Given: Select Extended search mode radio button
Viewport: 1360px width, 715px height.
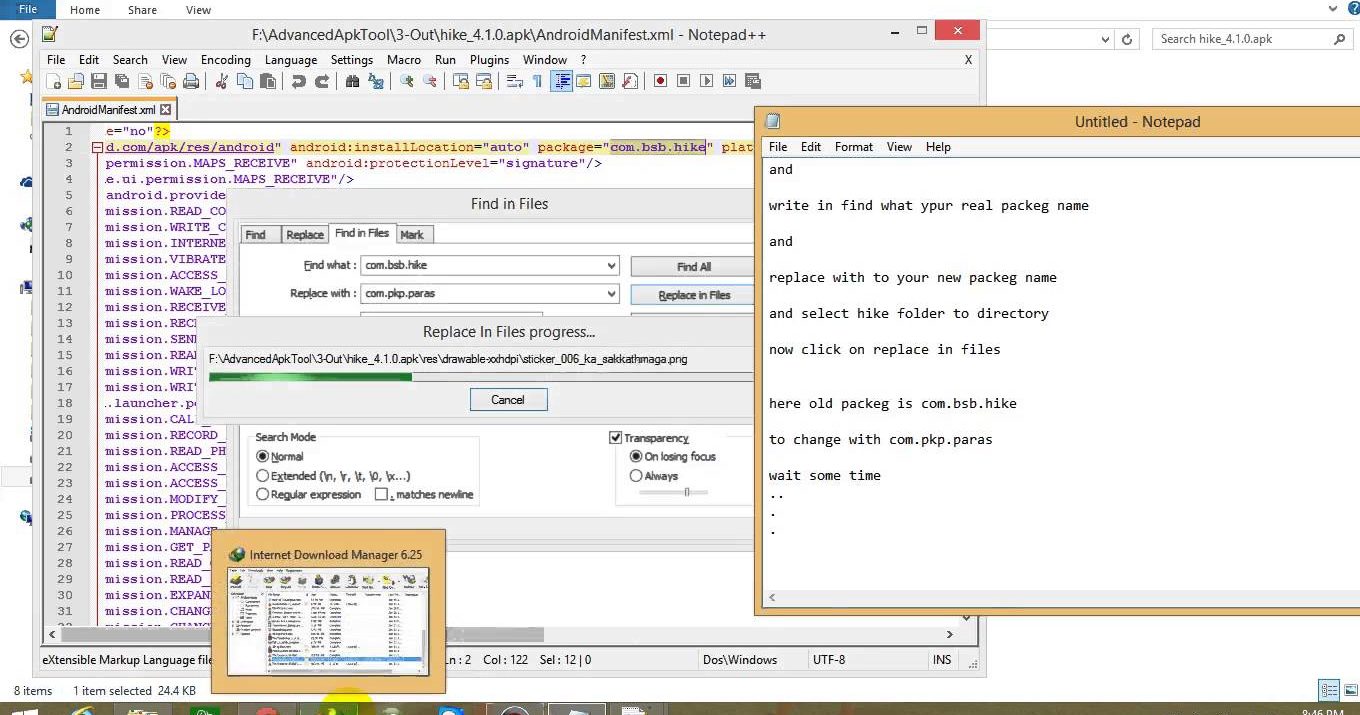Looking at the screenshot, I should tap(263, 476).
